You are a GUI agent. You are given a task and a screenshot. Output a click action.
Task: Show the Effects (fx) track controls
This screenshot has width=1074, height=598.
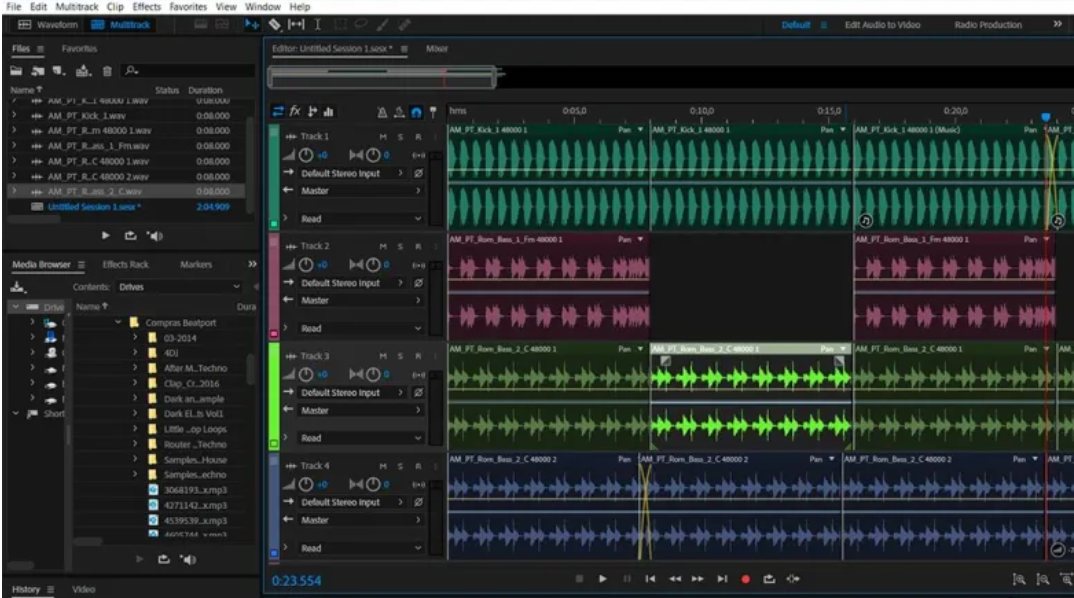click(x=296, y=111)
